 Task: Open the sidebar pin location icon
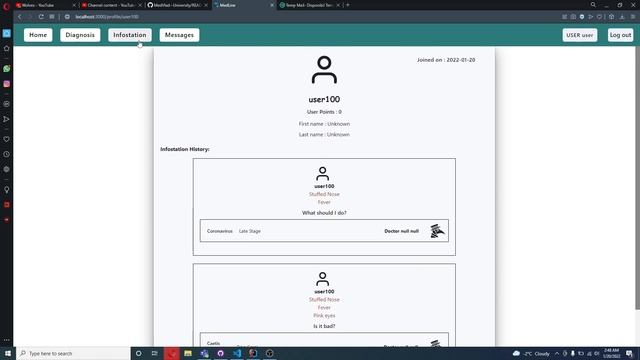(x=7, y=190)
